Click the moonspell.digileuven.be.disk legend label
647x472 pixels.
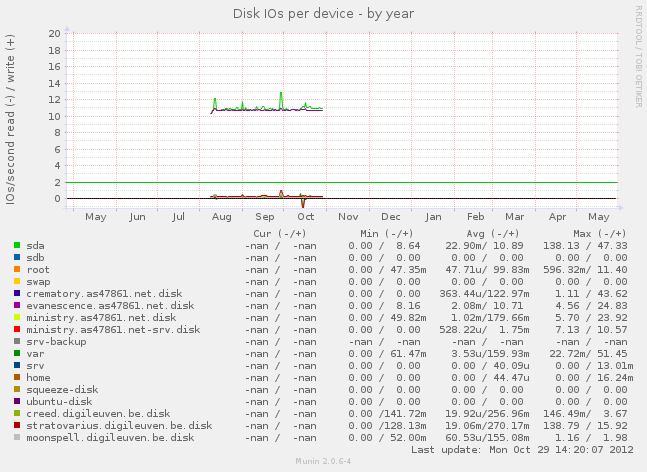pos(110,437)
